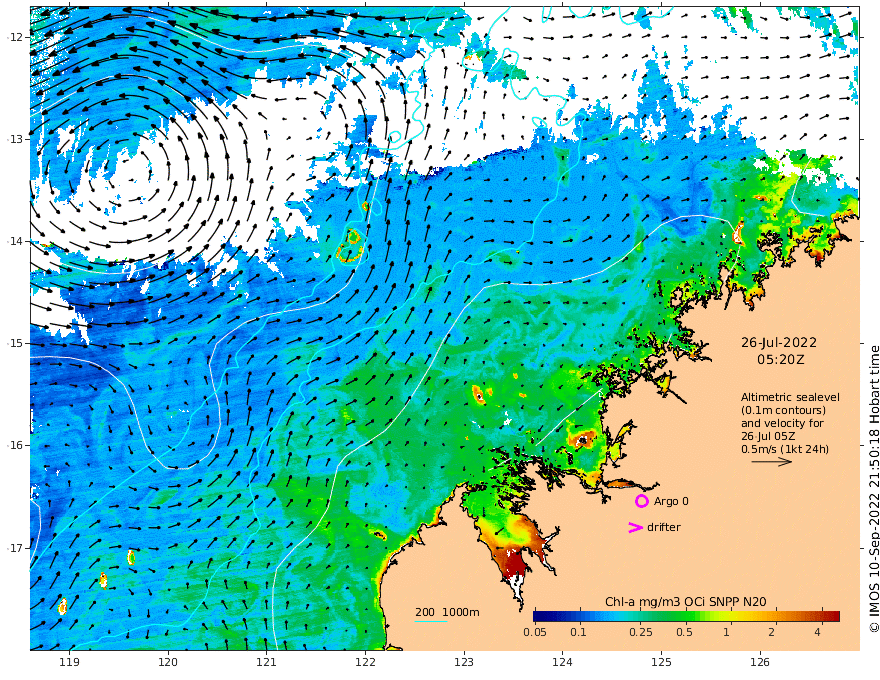Click the latitude label -17
880x680 pixels.
click(x=16, y=548)
